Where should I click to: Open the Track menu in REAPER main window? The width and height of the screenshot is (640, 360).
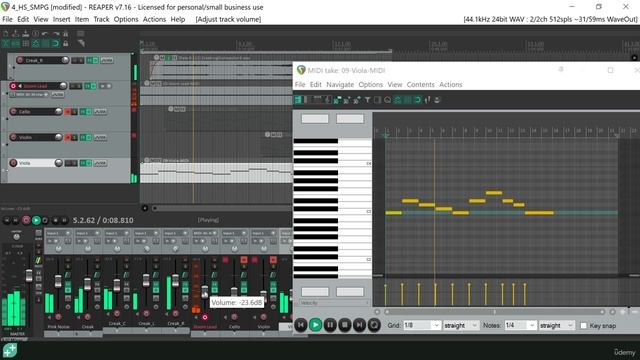click(x=101, y=19)
